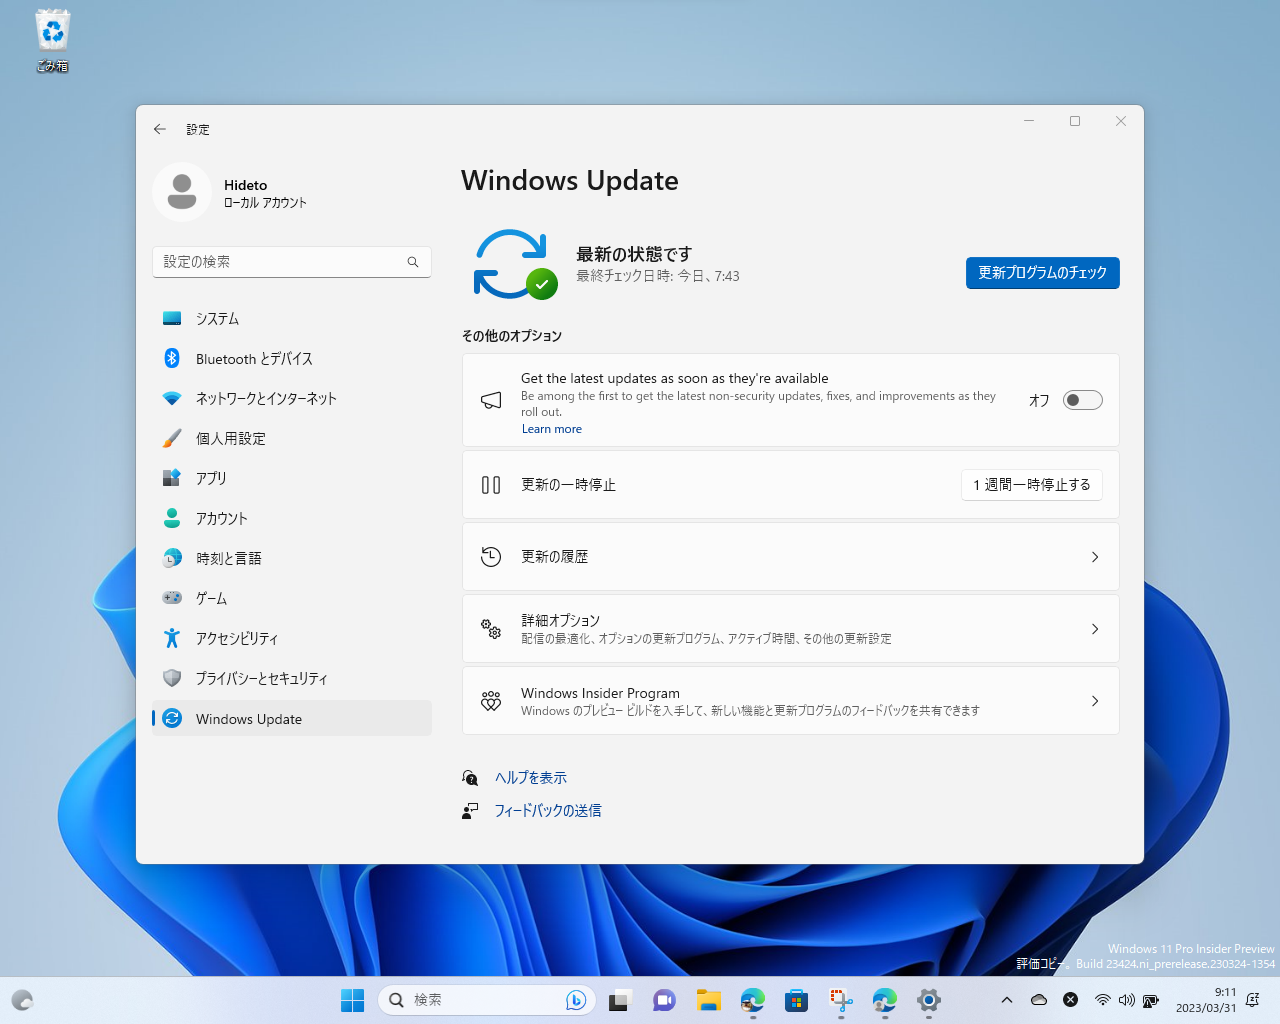Enable Get the latest updates toggle

click(1082, 399)
